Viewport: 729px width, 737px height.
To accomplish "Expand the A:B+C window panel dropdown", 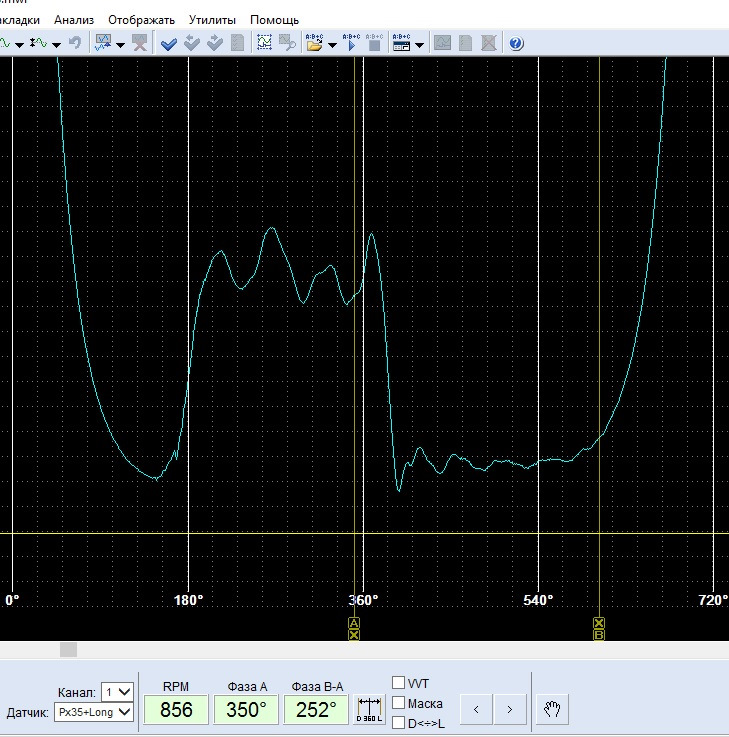I will (x=420, y=45).
